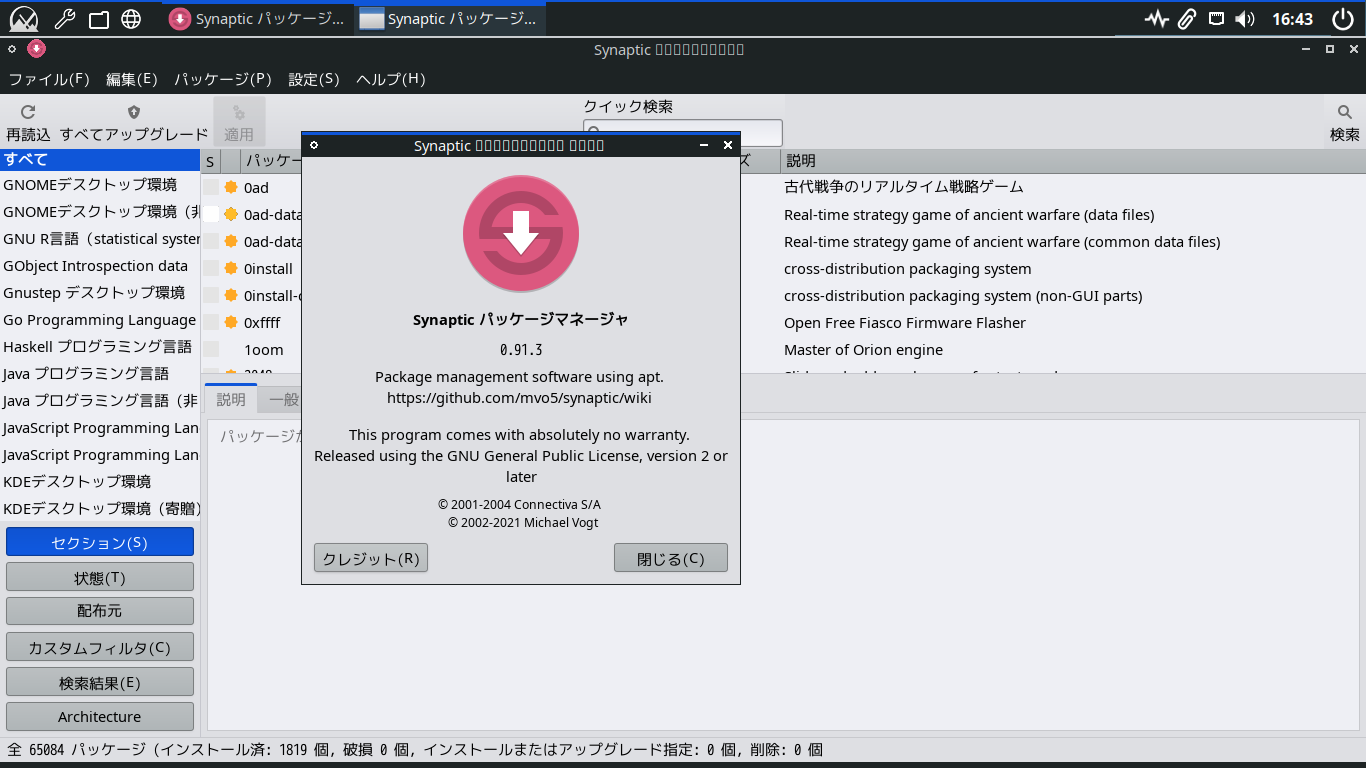Open the パッケージ(P) menu
Image resolution: width=1366 pixels, height=768 pixels.
[223, 79]
